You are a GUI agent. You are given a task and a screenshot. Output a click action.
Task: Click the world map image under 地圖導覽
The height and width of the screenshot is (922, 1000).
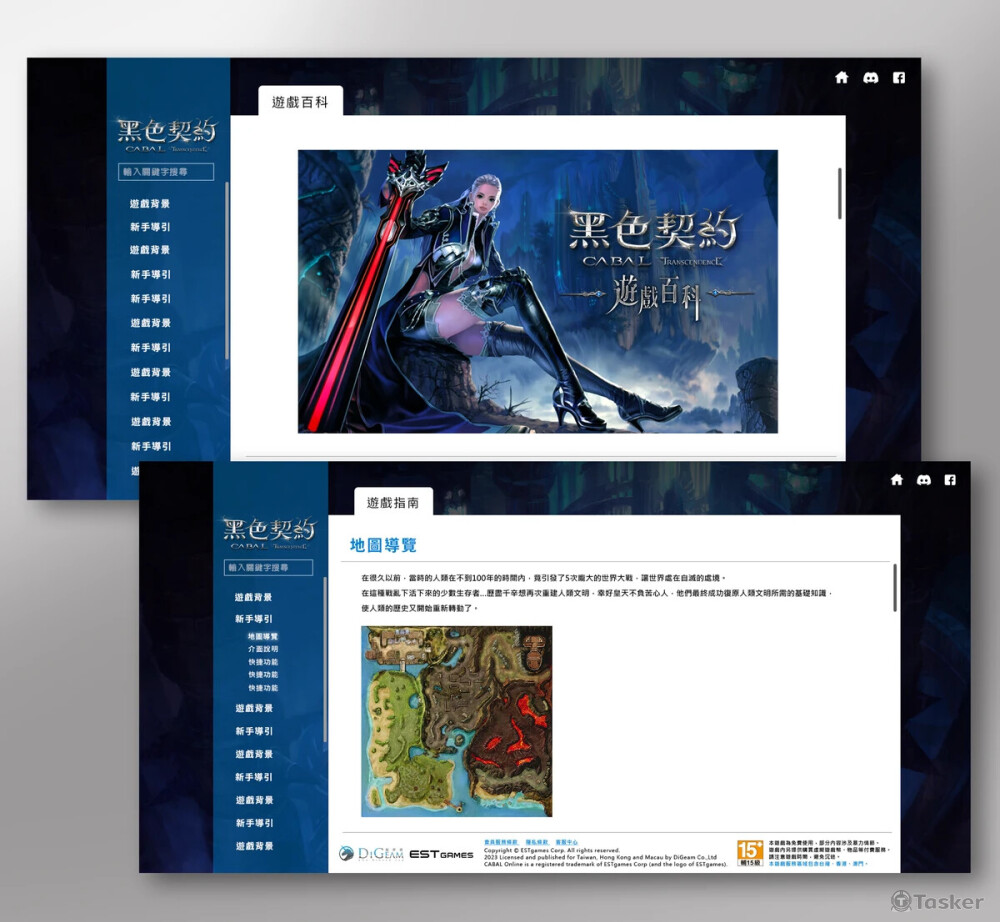456,721
